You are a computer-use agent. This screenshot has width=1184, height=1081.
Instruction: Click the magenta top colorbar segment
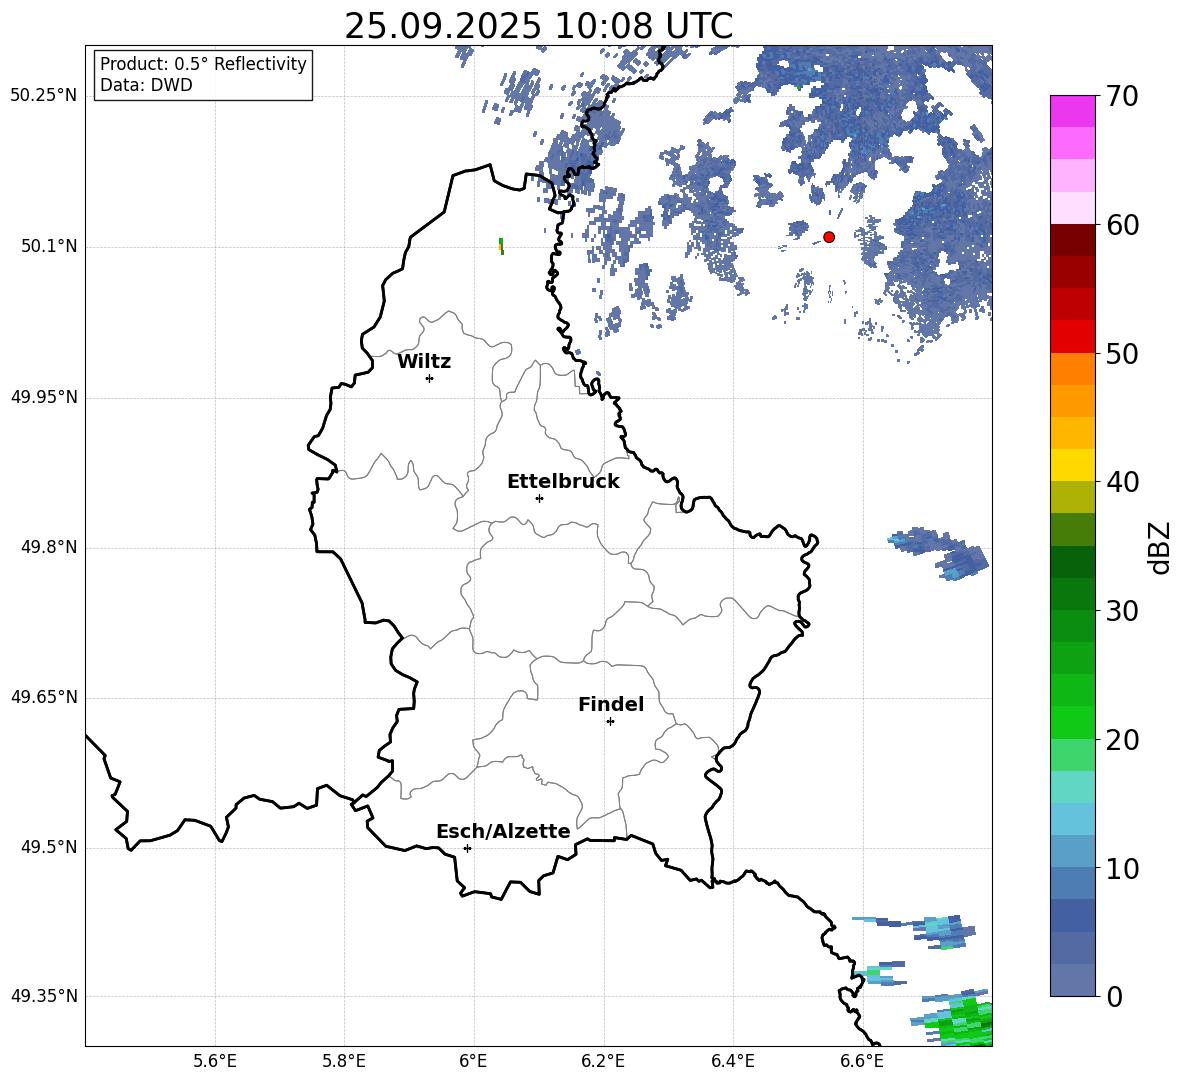(x=1072, y=111)
